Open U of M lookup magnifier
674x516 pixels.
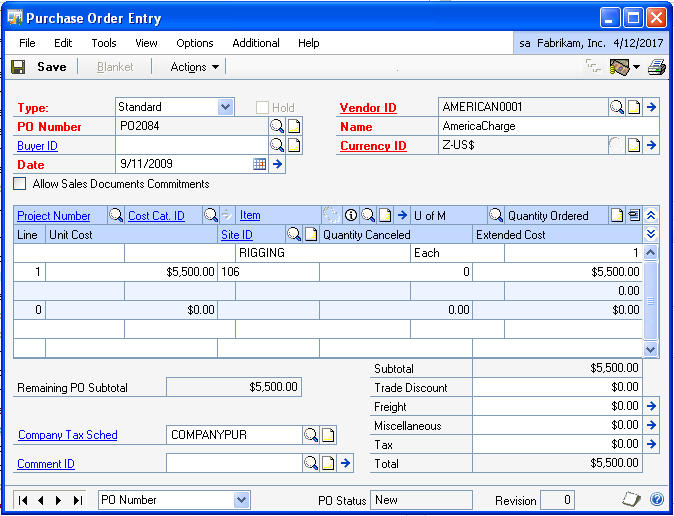coord(496,215)
